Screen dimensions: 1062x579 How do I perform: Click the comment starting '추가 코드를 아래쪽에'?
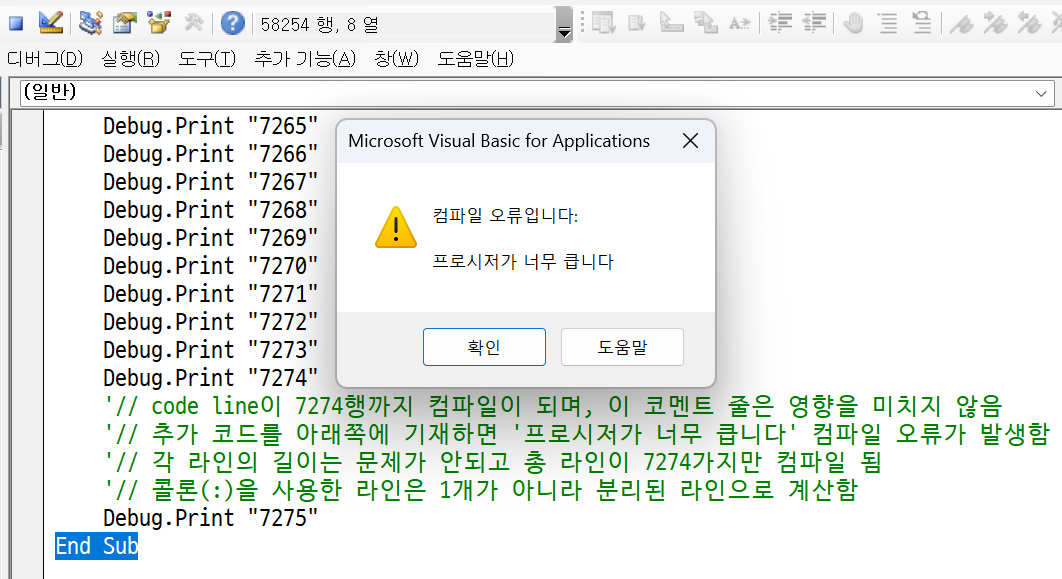tap(576, 434)
